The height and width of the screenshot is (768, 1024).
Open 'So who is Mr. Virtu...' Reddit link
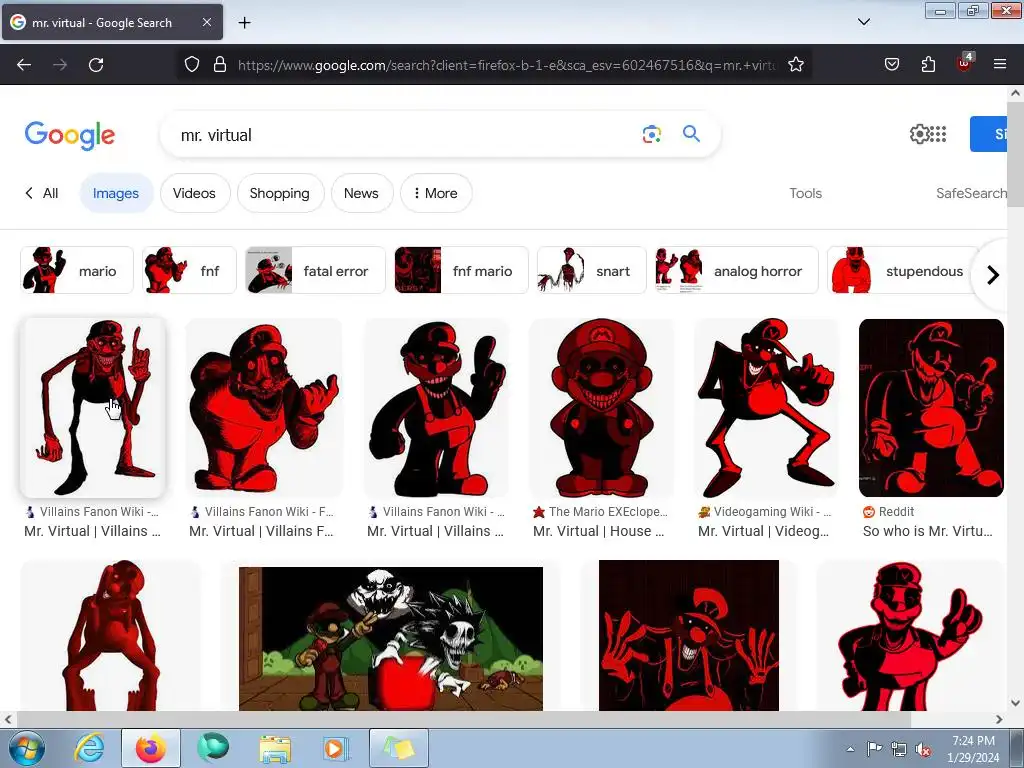point(927,531)
